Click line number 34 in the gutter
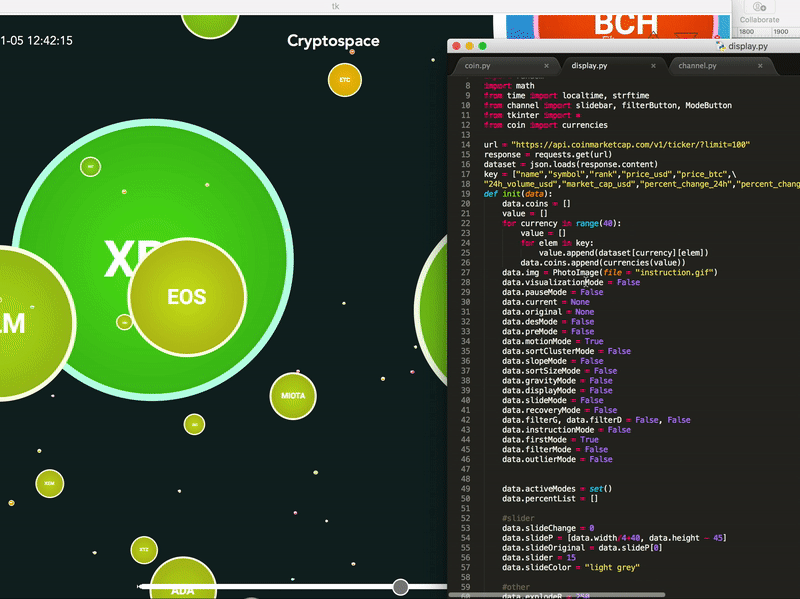This screenshot has height=599, width=800. coord(465,341)
